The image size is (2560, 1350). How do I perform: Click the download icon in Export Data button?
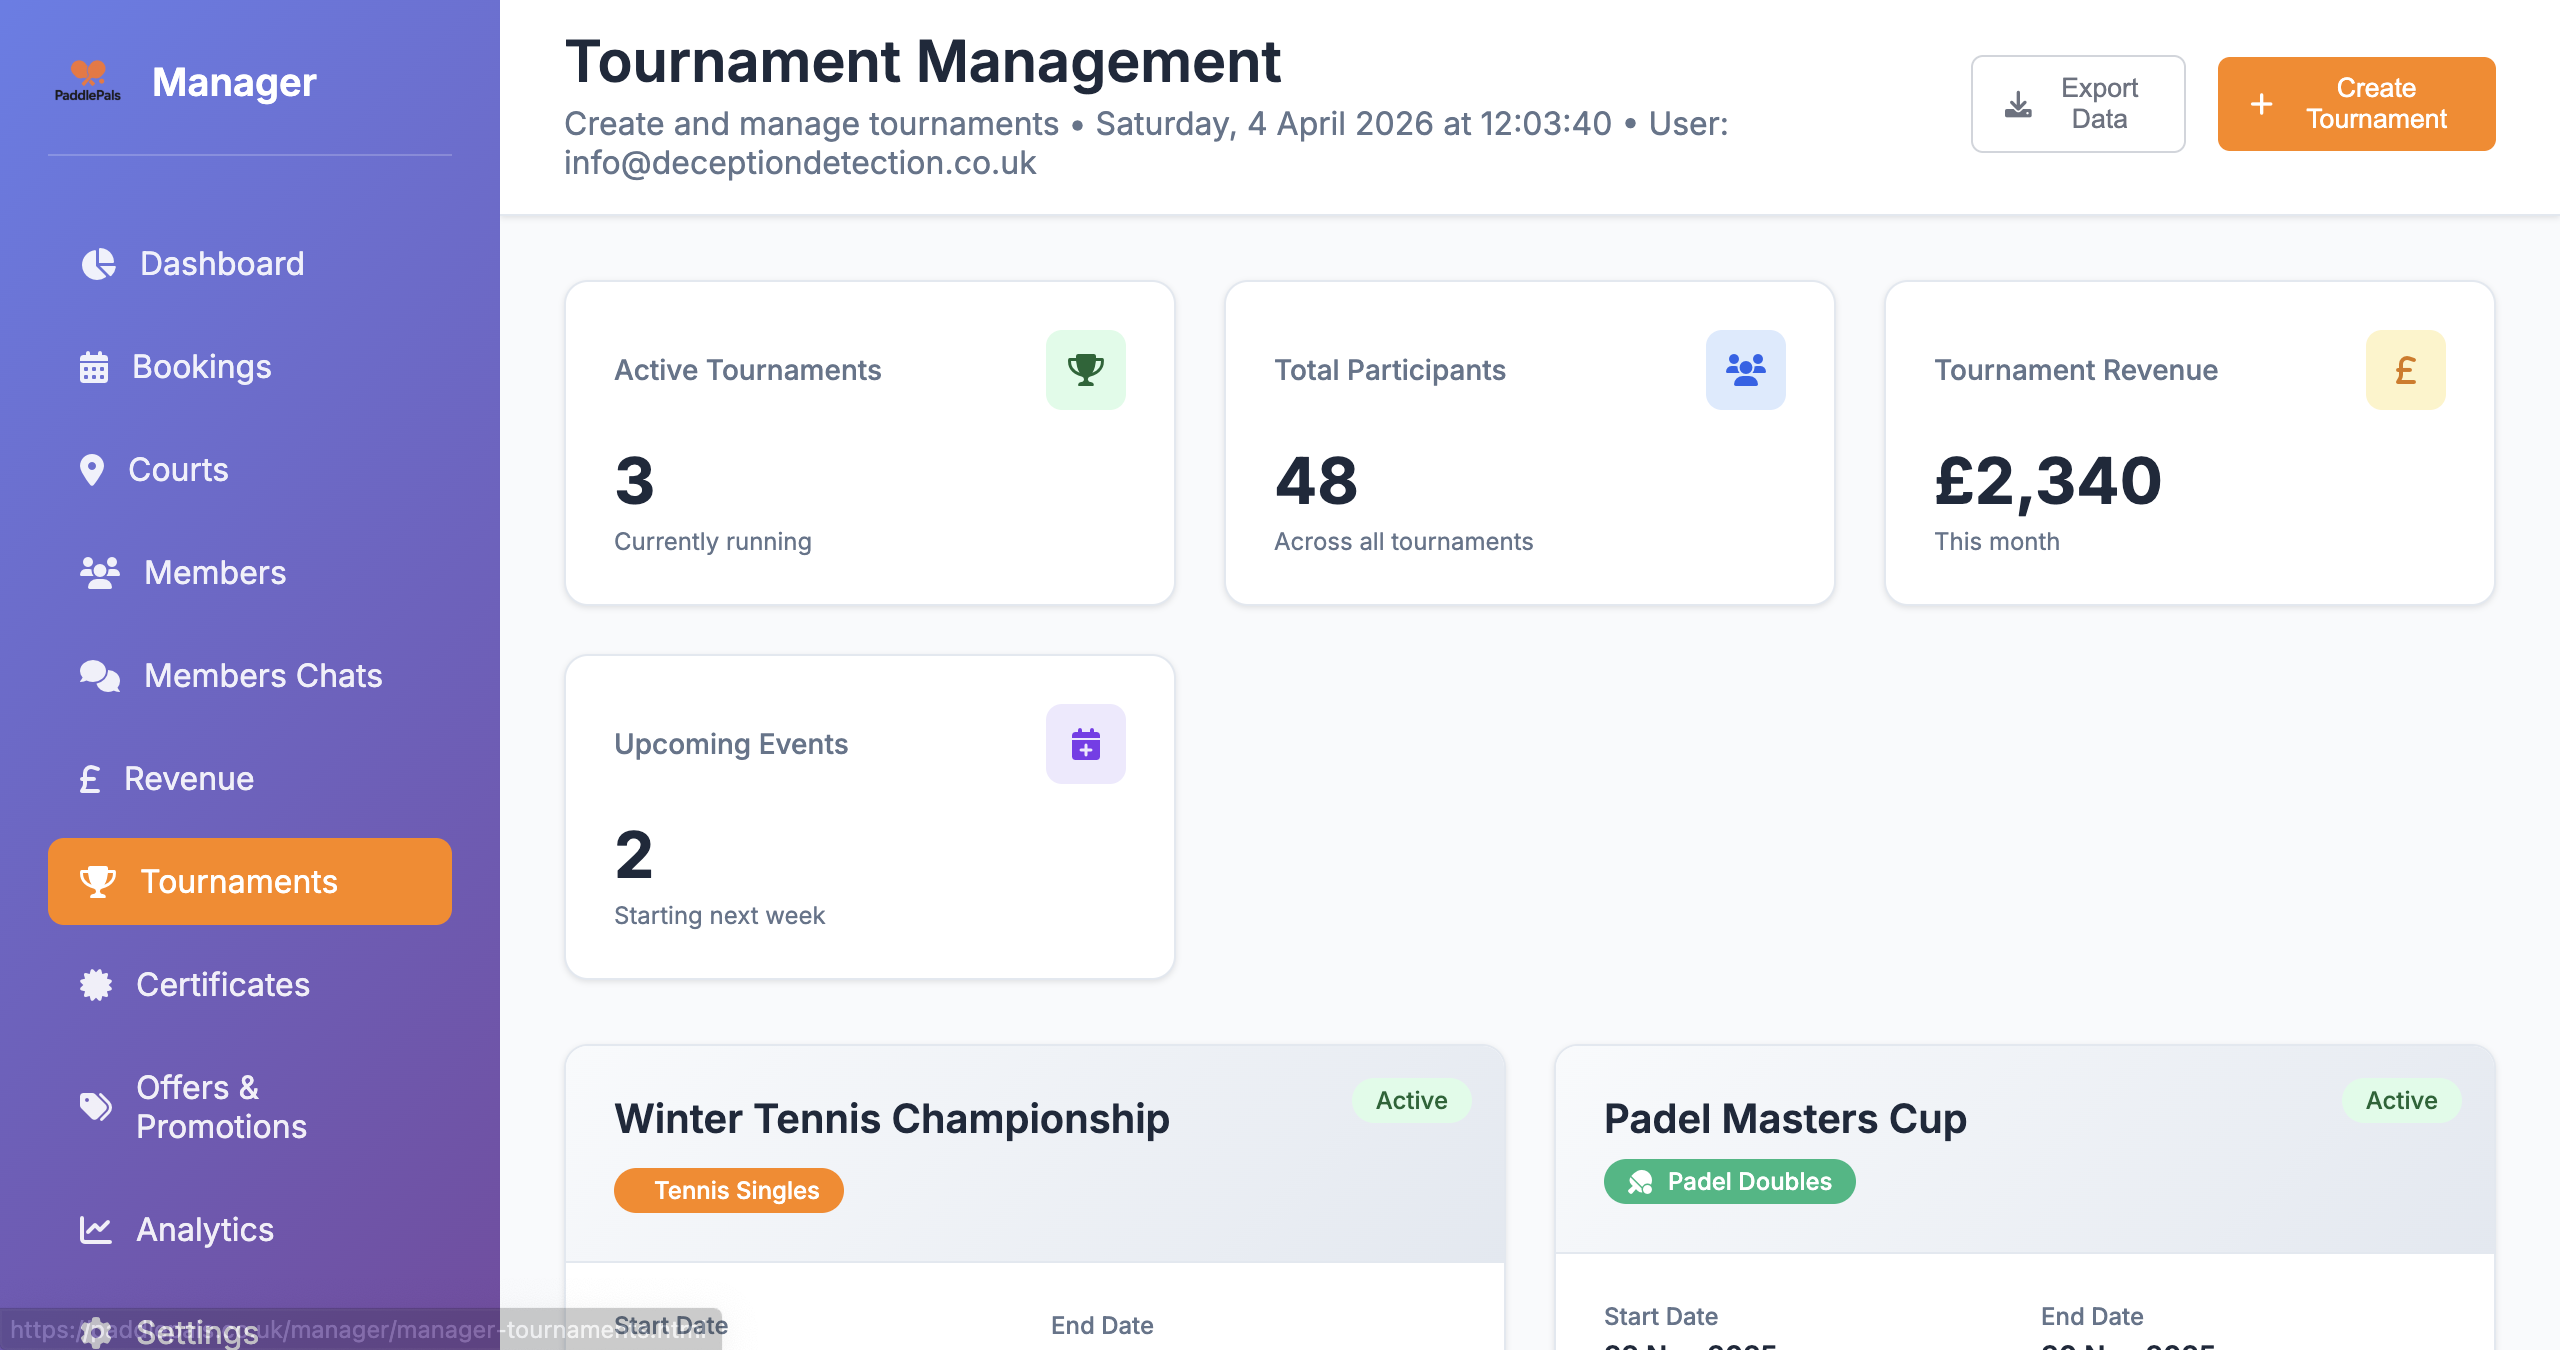point(2018,104)
